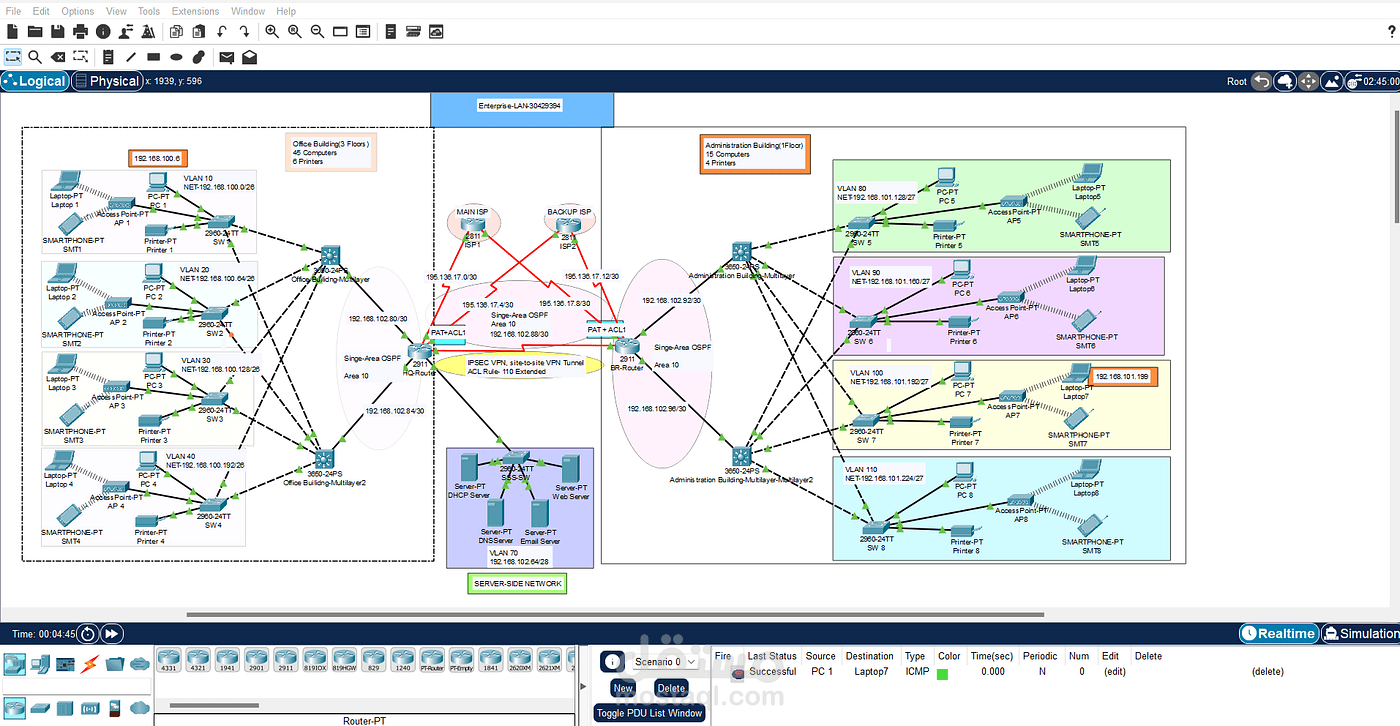Switch to the Logical workspace tab
The width and height of the screenshot is (1400, 726).
pyautogui.click(x=35, y=81)
